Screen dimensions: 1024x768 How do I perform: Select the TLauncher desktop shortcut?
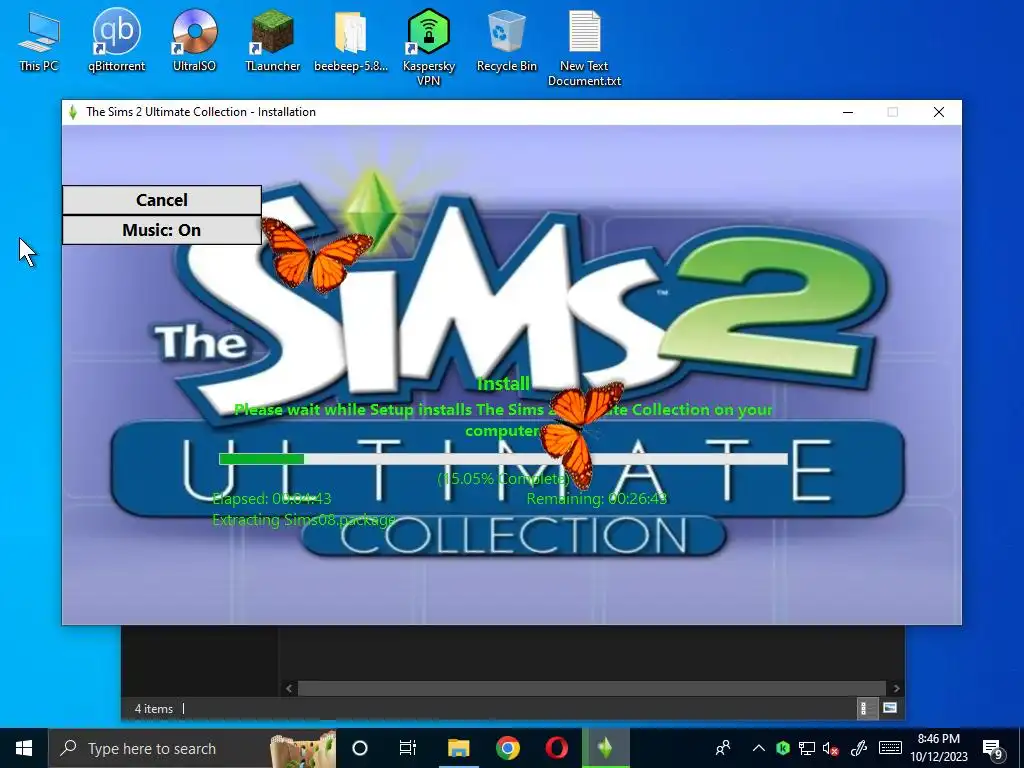coord(272,42)
